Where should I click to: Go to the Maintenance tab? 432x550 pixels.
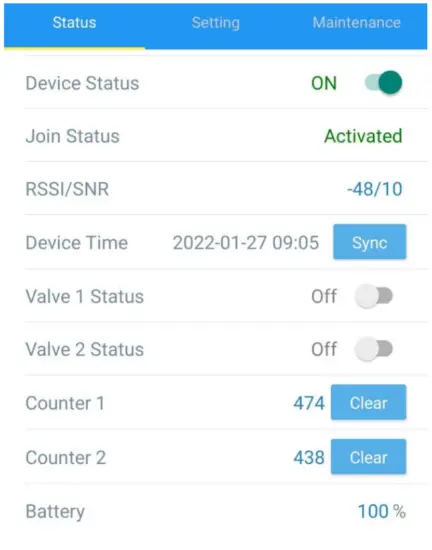click(x=357, y=23)
